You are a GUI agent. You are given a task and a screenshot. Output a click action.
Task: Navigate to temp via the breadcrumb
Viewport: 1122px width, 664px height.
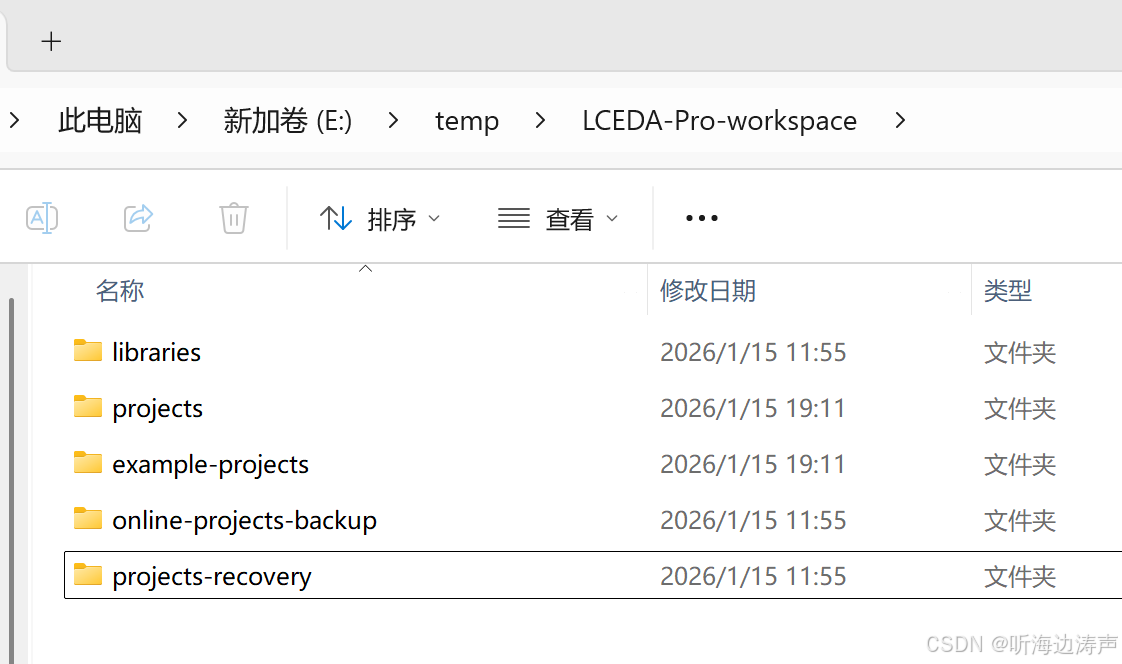coord(466,120)
